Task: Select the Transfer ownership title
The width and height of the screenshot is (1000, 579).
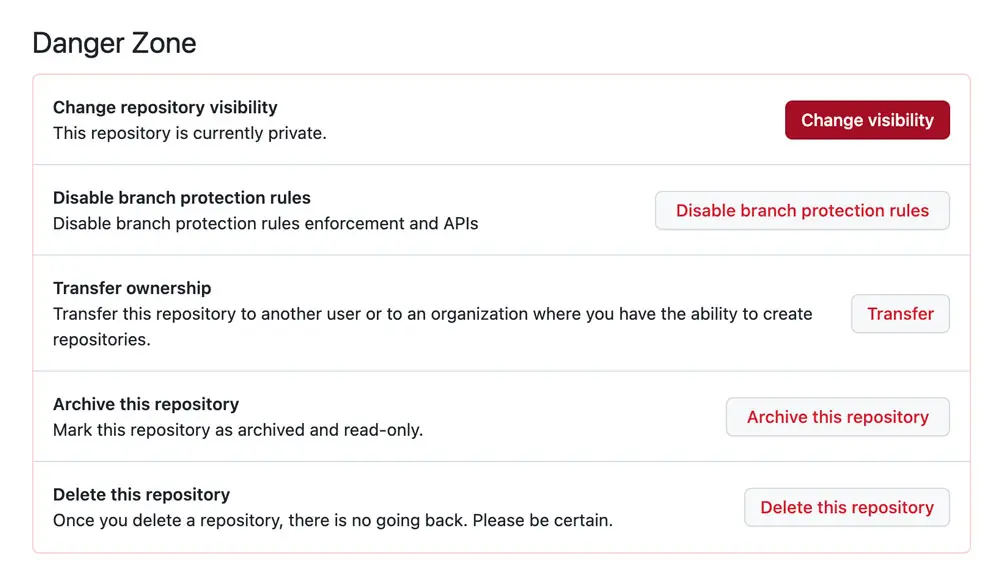Action: tap(132, 288)
